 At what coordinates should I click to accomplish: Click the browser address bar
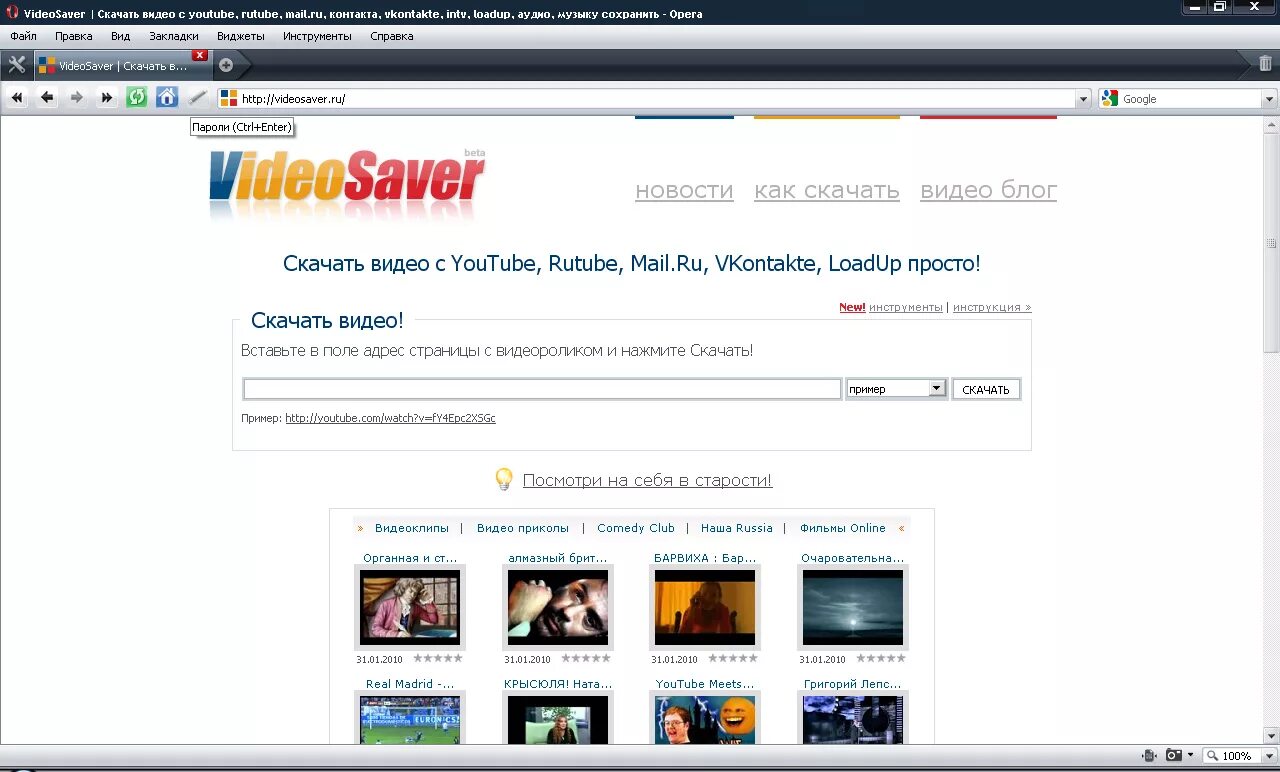pos(656,99)
